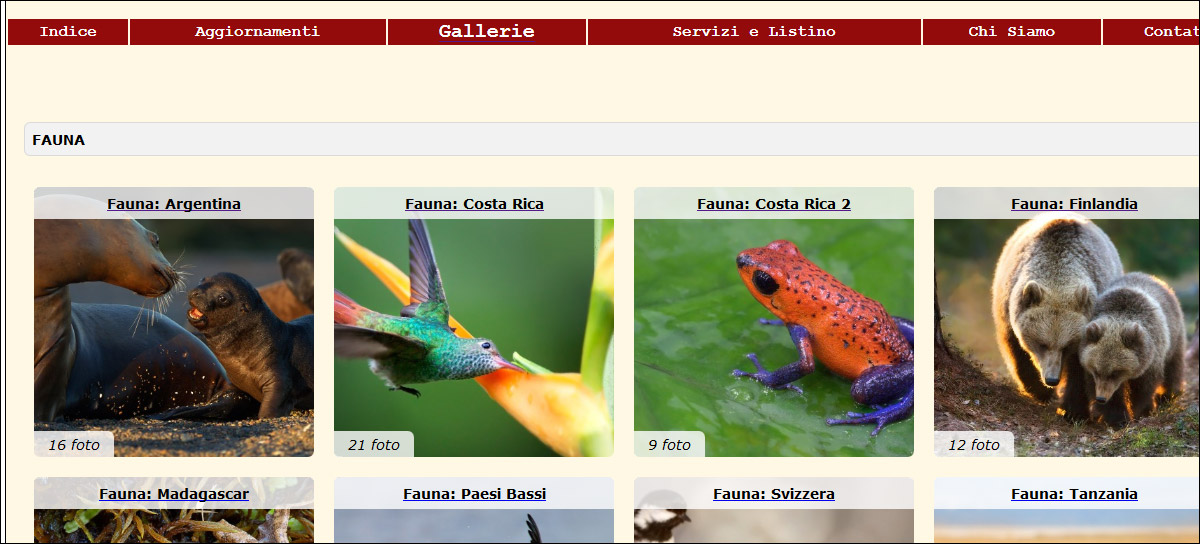Open the Fauna: Tanzania gallery link
Viewport: 1200px width, 544px height.
tap(1074, 494)
